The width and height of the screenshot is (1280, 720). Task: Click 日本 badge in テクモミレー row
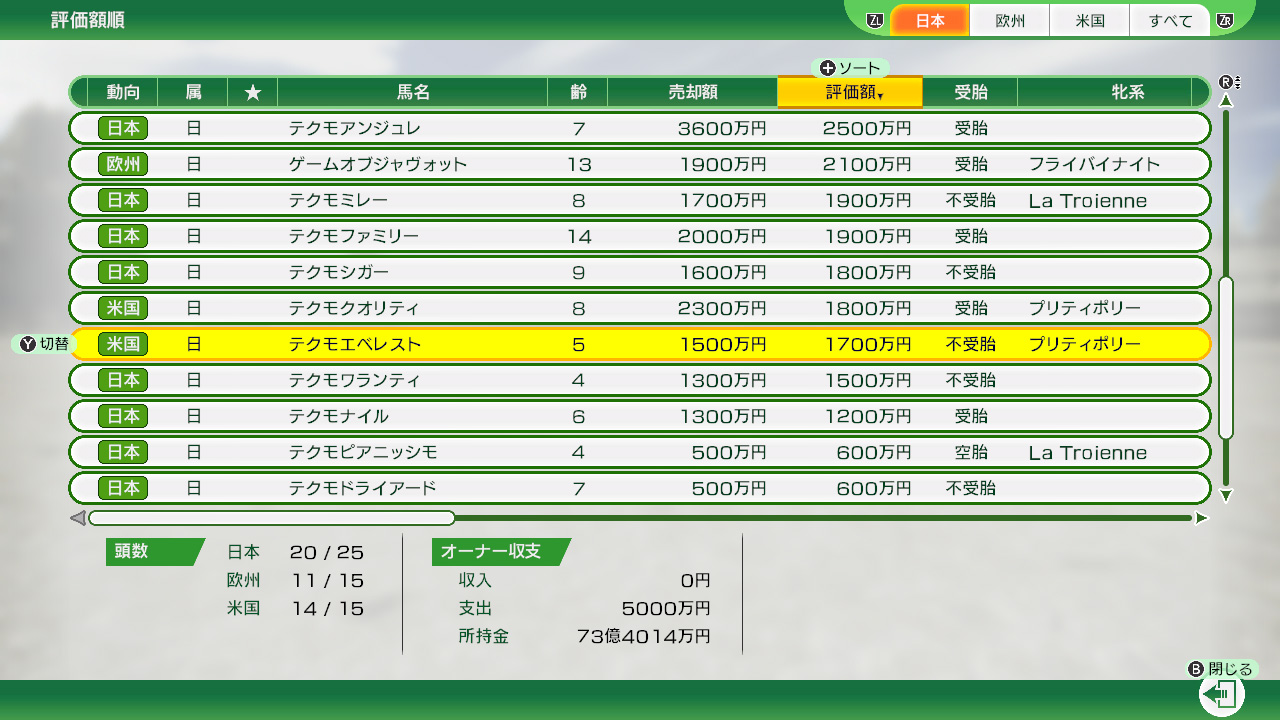point(123,200)
